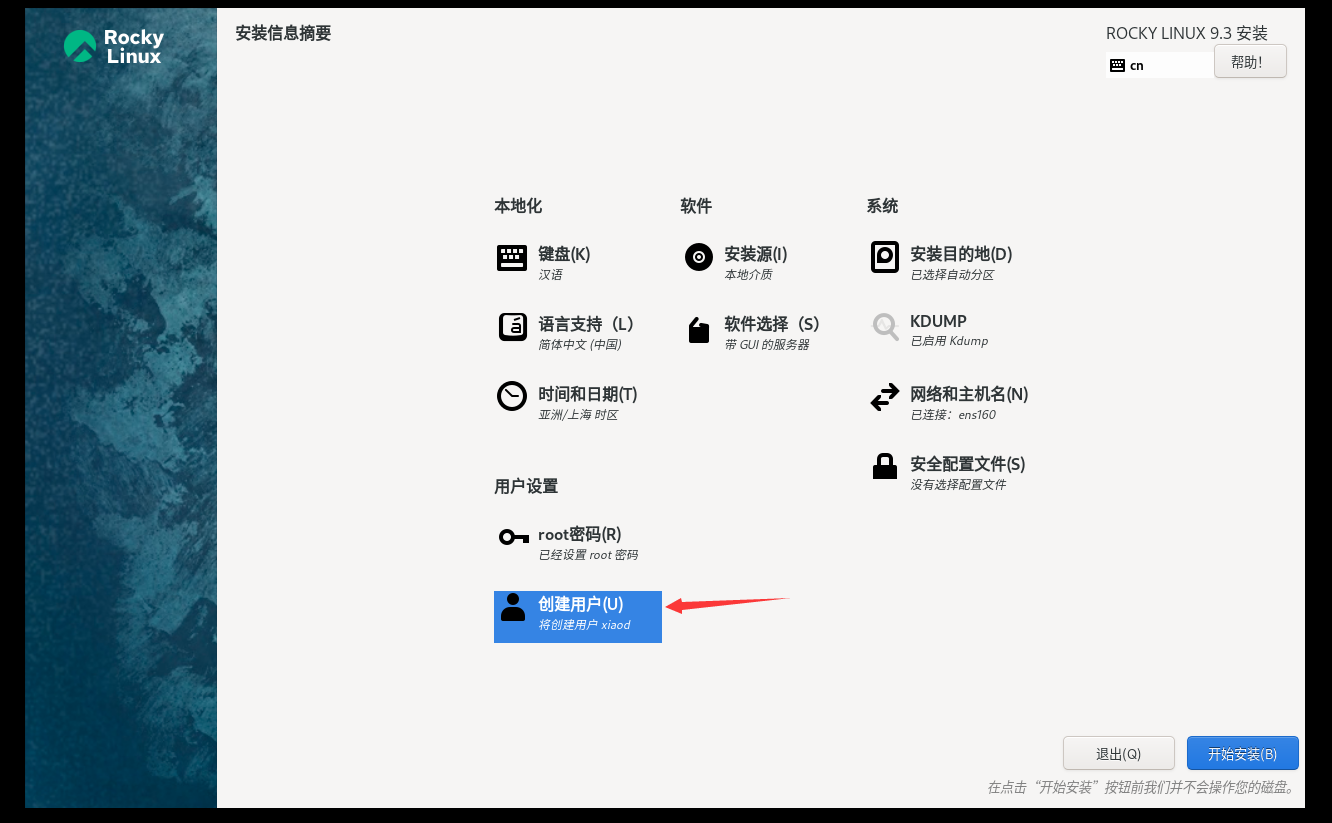Open the Security Profile lock icon
The image size is (1332, 823).
point(885,466)
